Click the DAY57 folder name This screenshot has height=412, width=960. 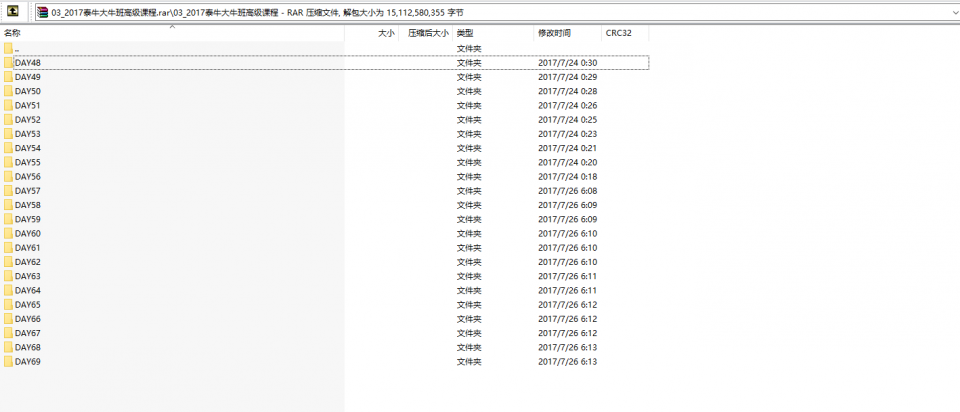tap(28, 191)
